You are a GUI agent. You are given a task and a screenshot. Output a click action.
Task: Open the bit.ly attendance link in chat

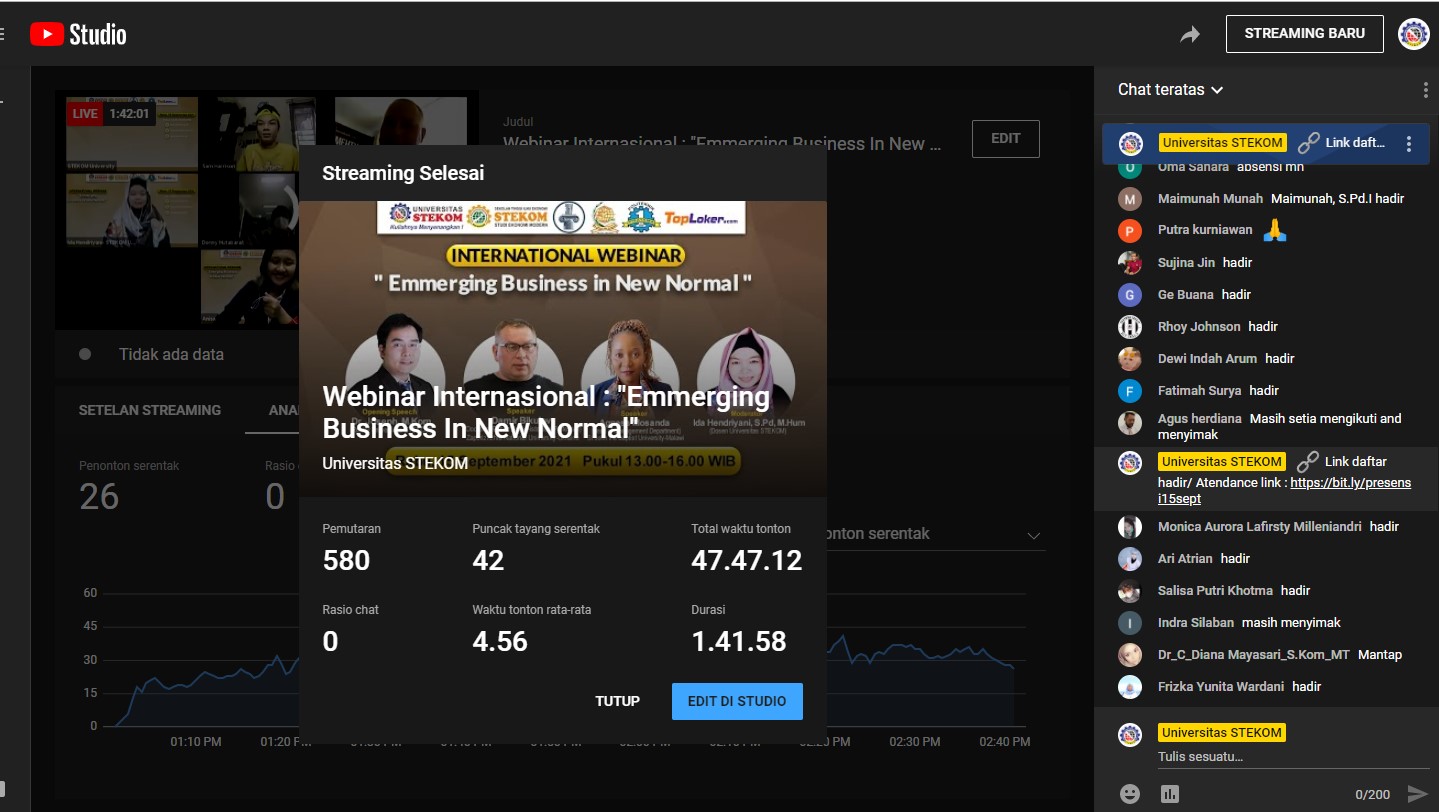point(1284,490)
